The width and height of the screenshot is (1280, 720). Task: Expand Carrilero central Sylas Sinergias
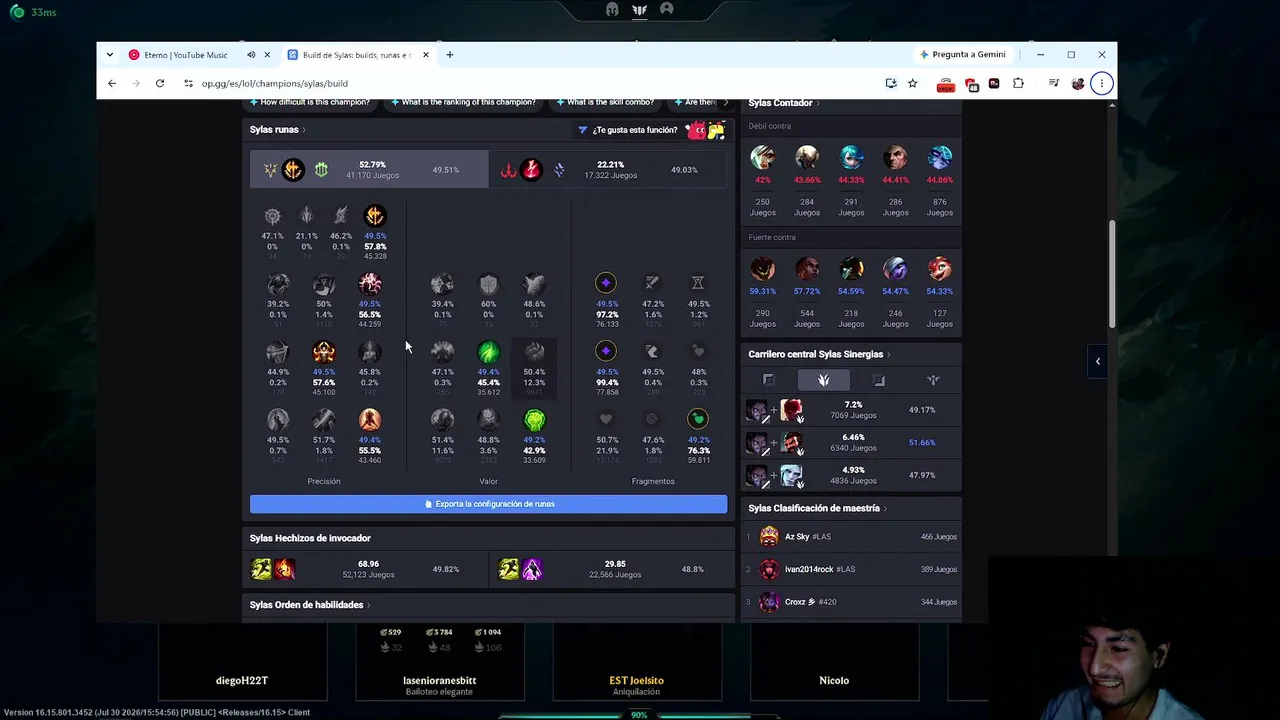click(819, 354)
